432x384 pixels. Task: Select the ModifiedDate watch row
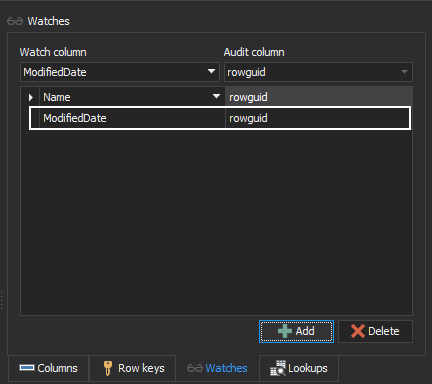pos(220,118)
